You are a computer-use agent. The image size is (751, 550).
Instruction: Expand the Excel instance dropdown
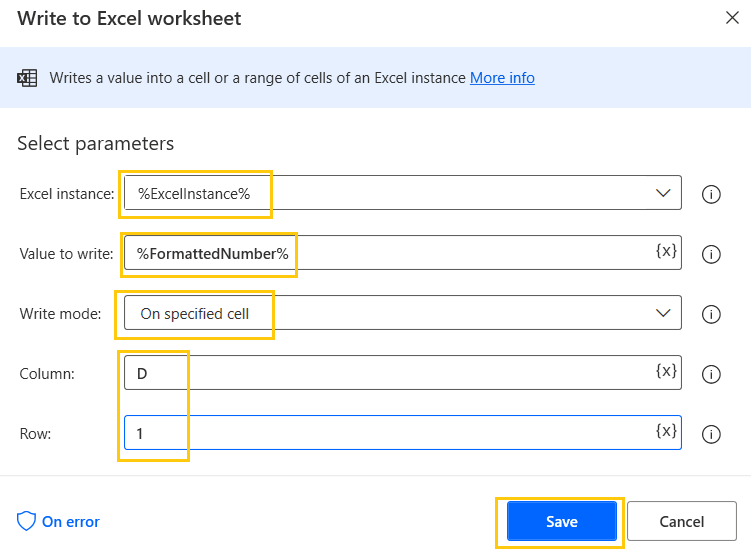click(x=663, y=193)
